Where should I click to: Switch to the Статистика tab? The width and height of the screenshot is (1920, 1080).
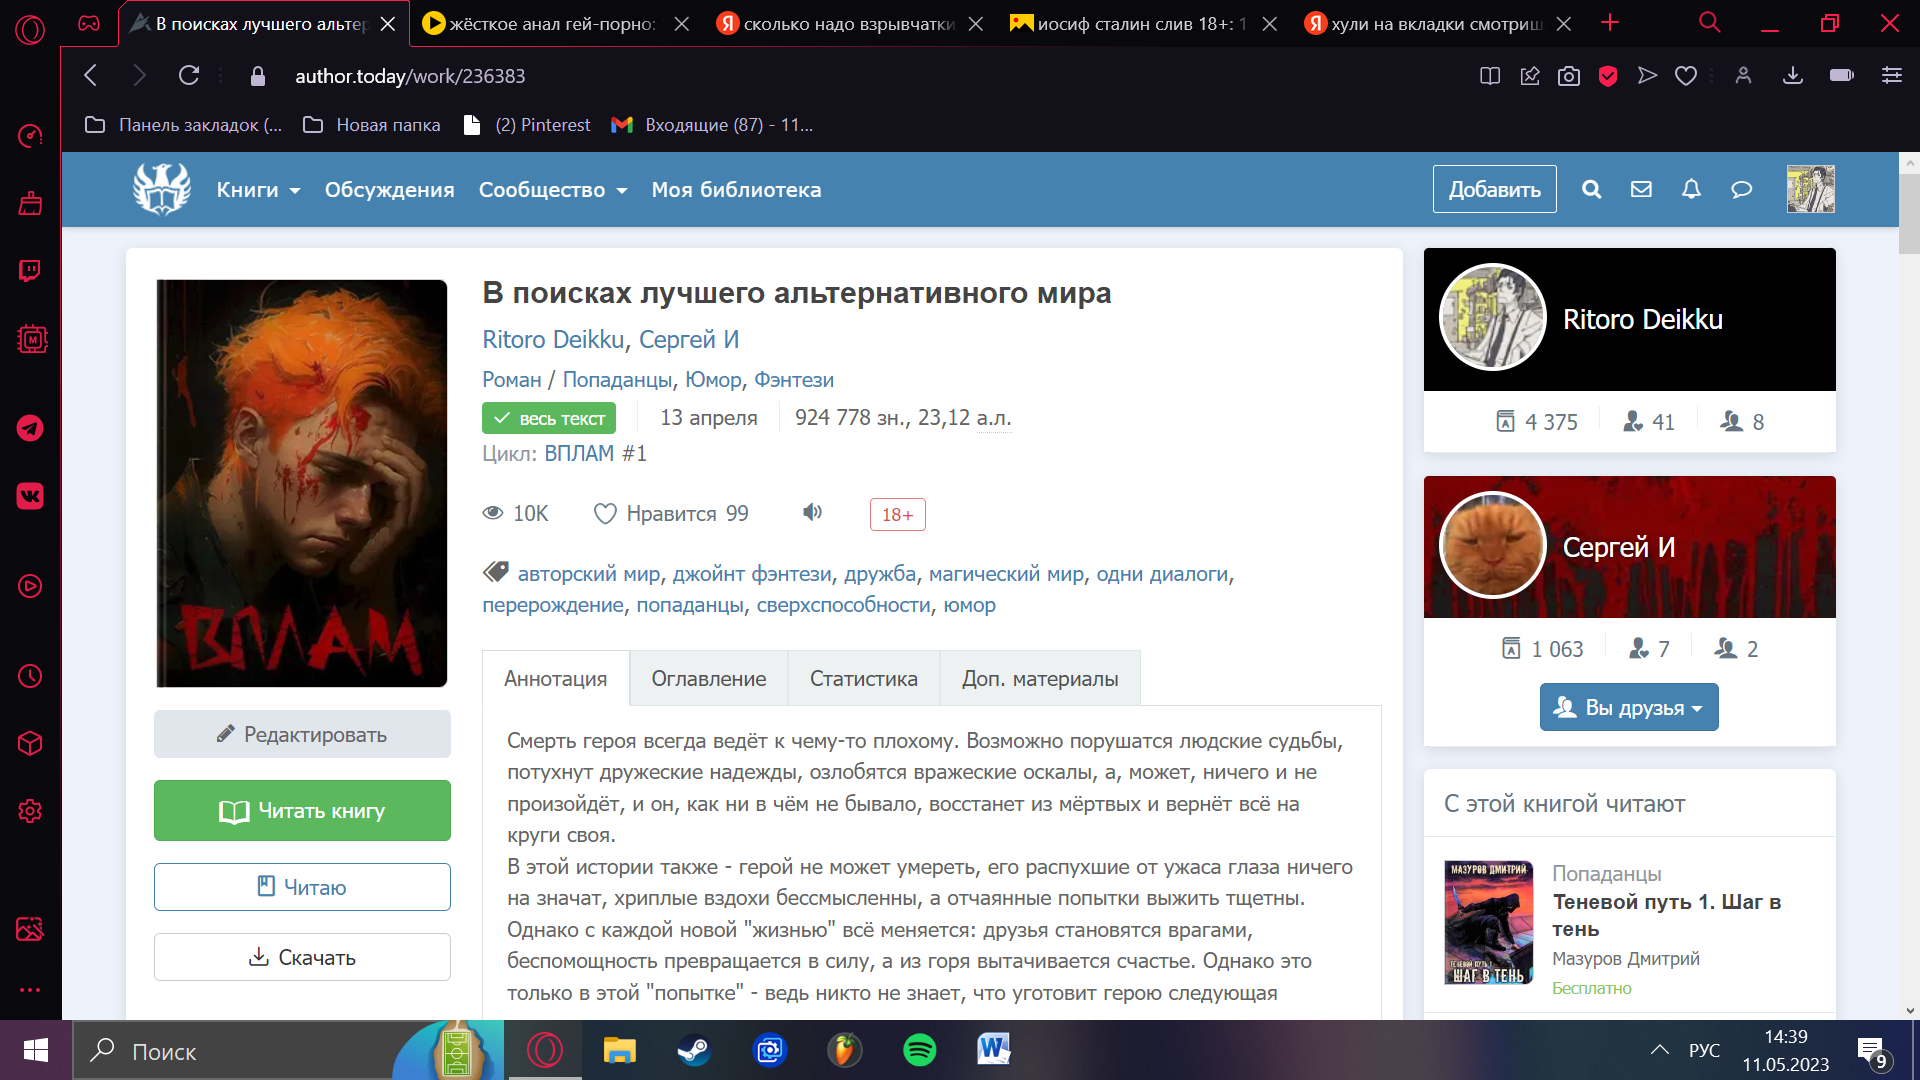863,679
